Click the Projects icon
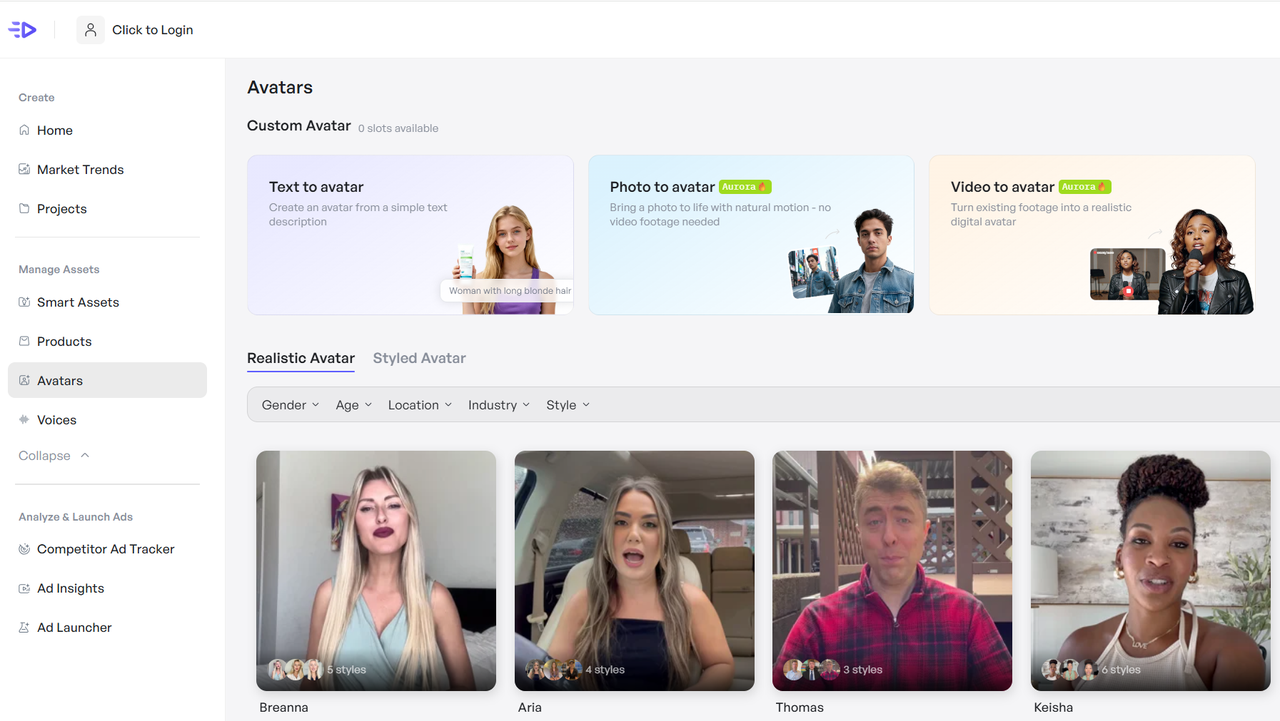The image size is (1280, 721). point(24,208)
